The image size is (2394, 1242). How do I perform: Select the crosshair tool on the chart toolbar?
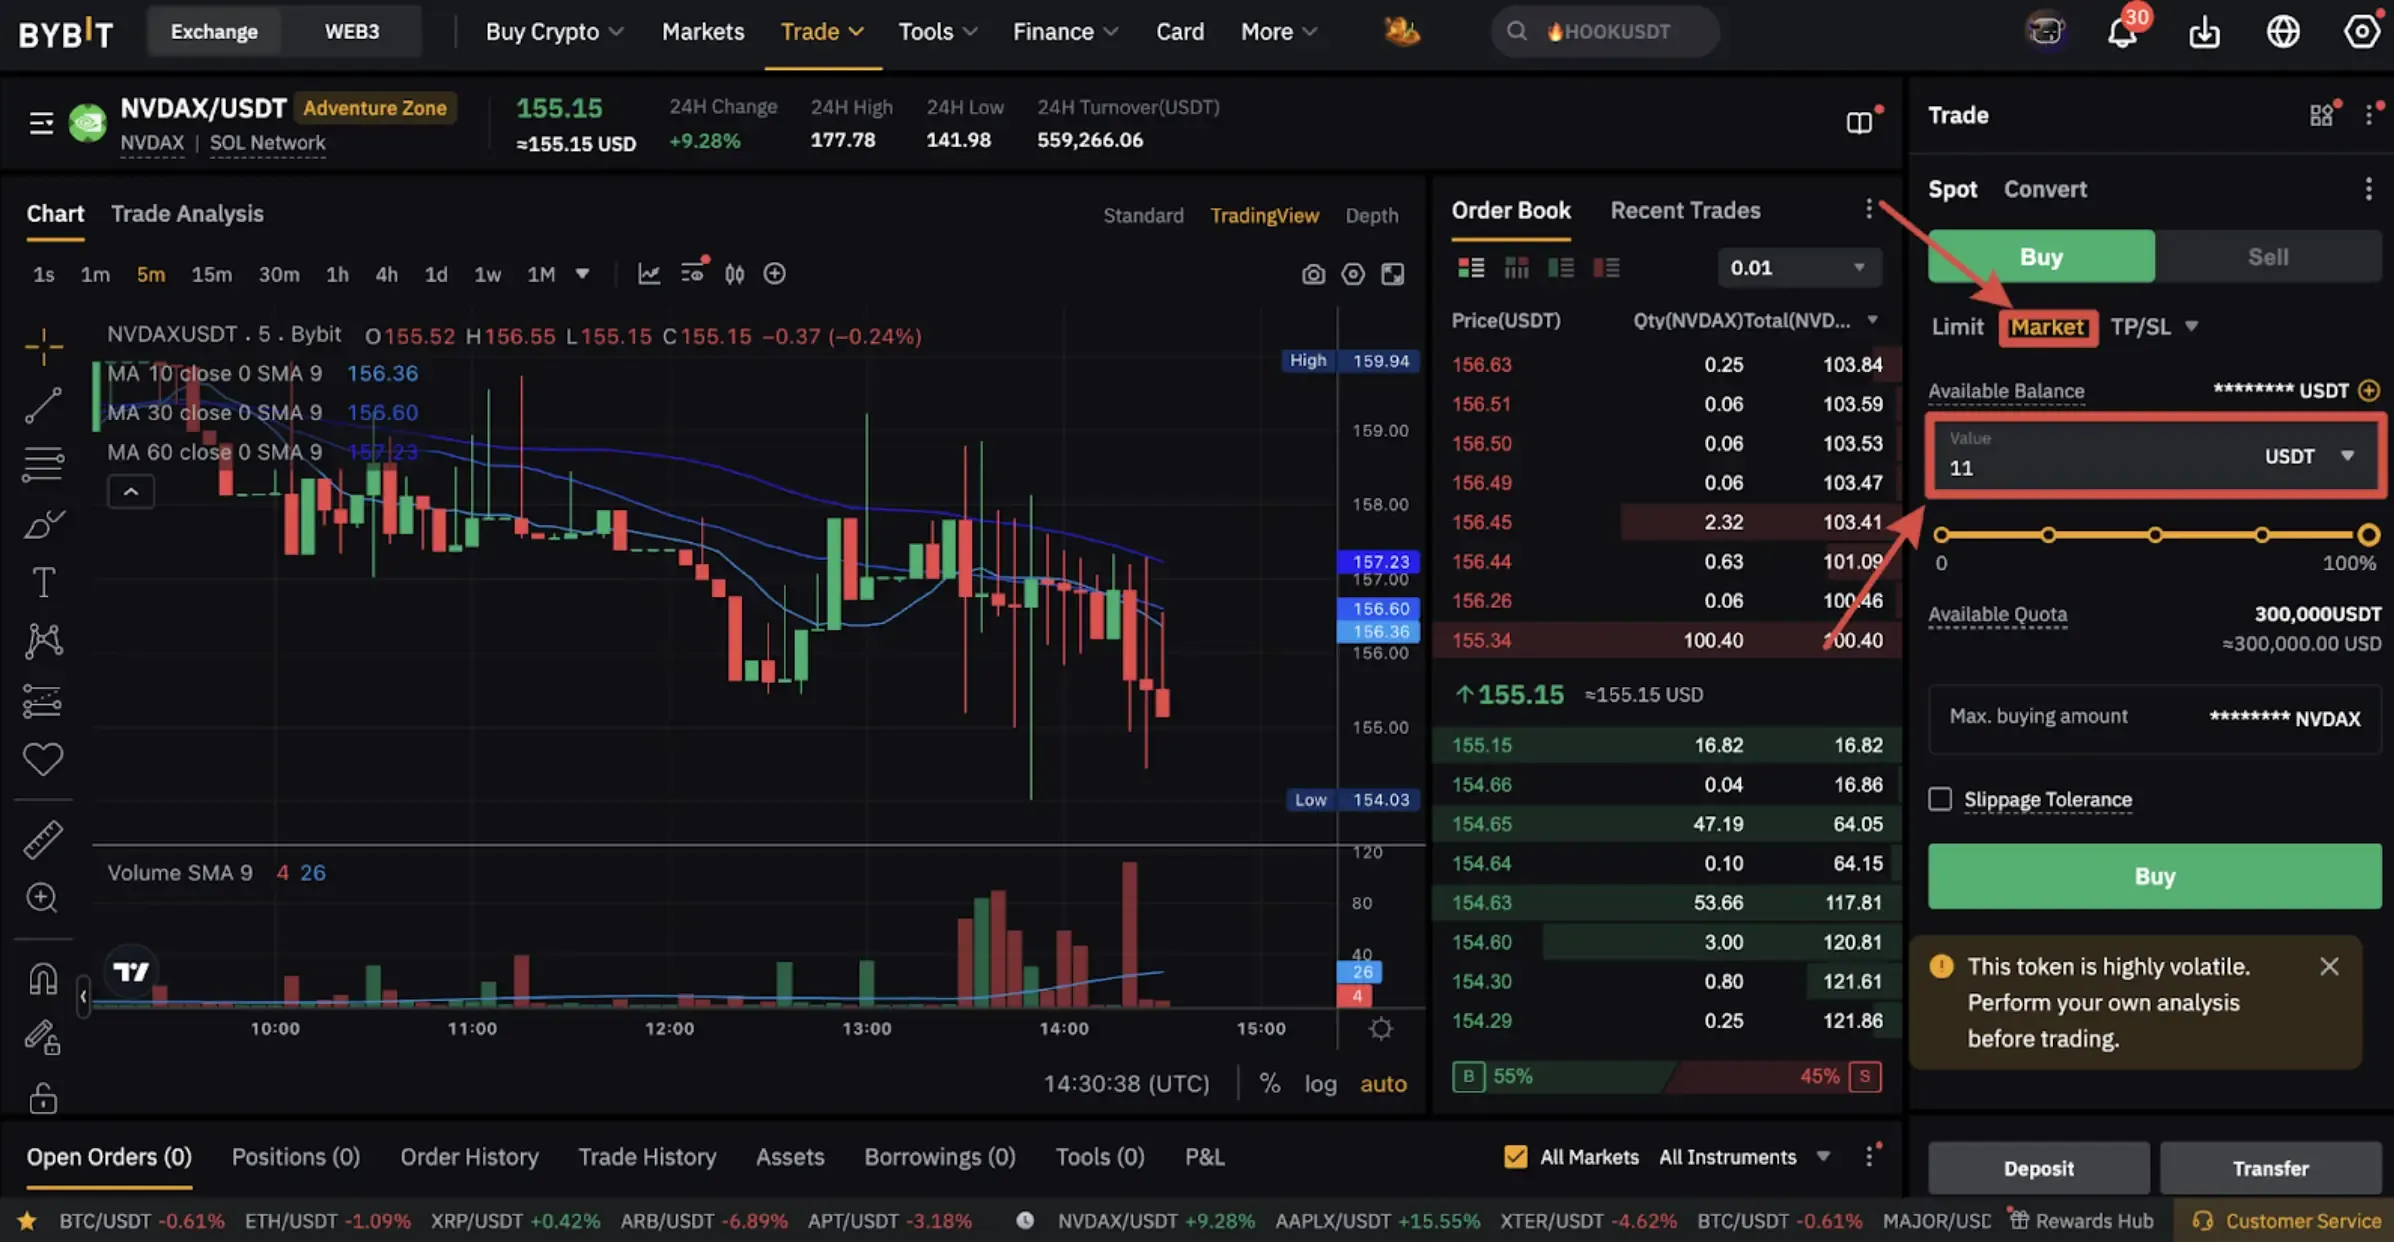44,345
